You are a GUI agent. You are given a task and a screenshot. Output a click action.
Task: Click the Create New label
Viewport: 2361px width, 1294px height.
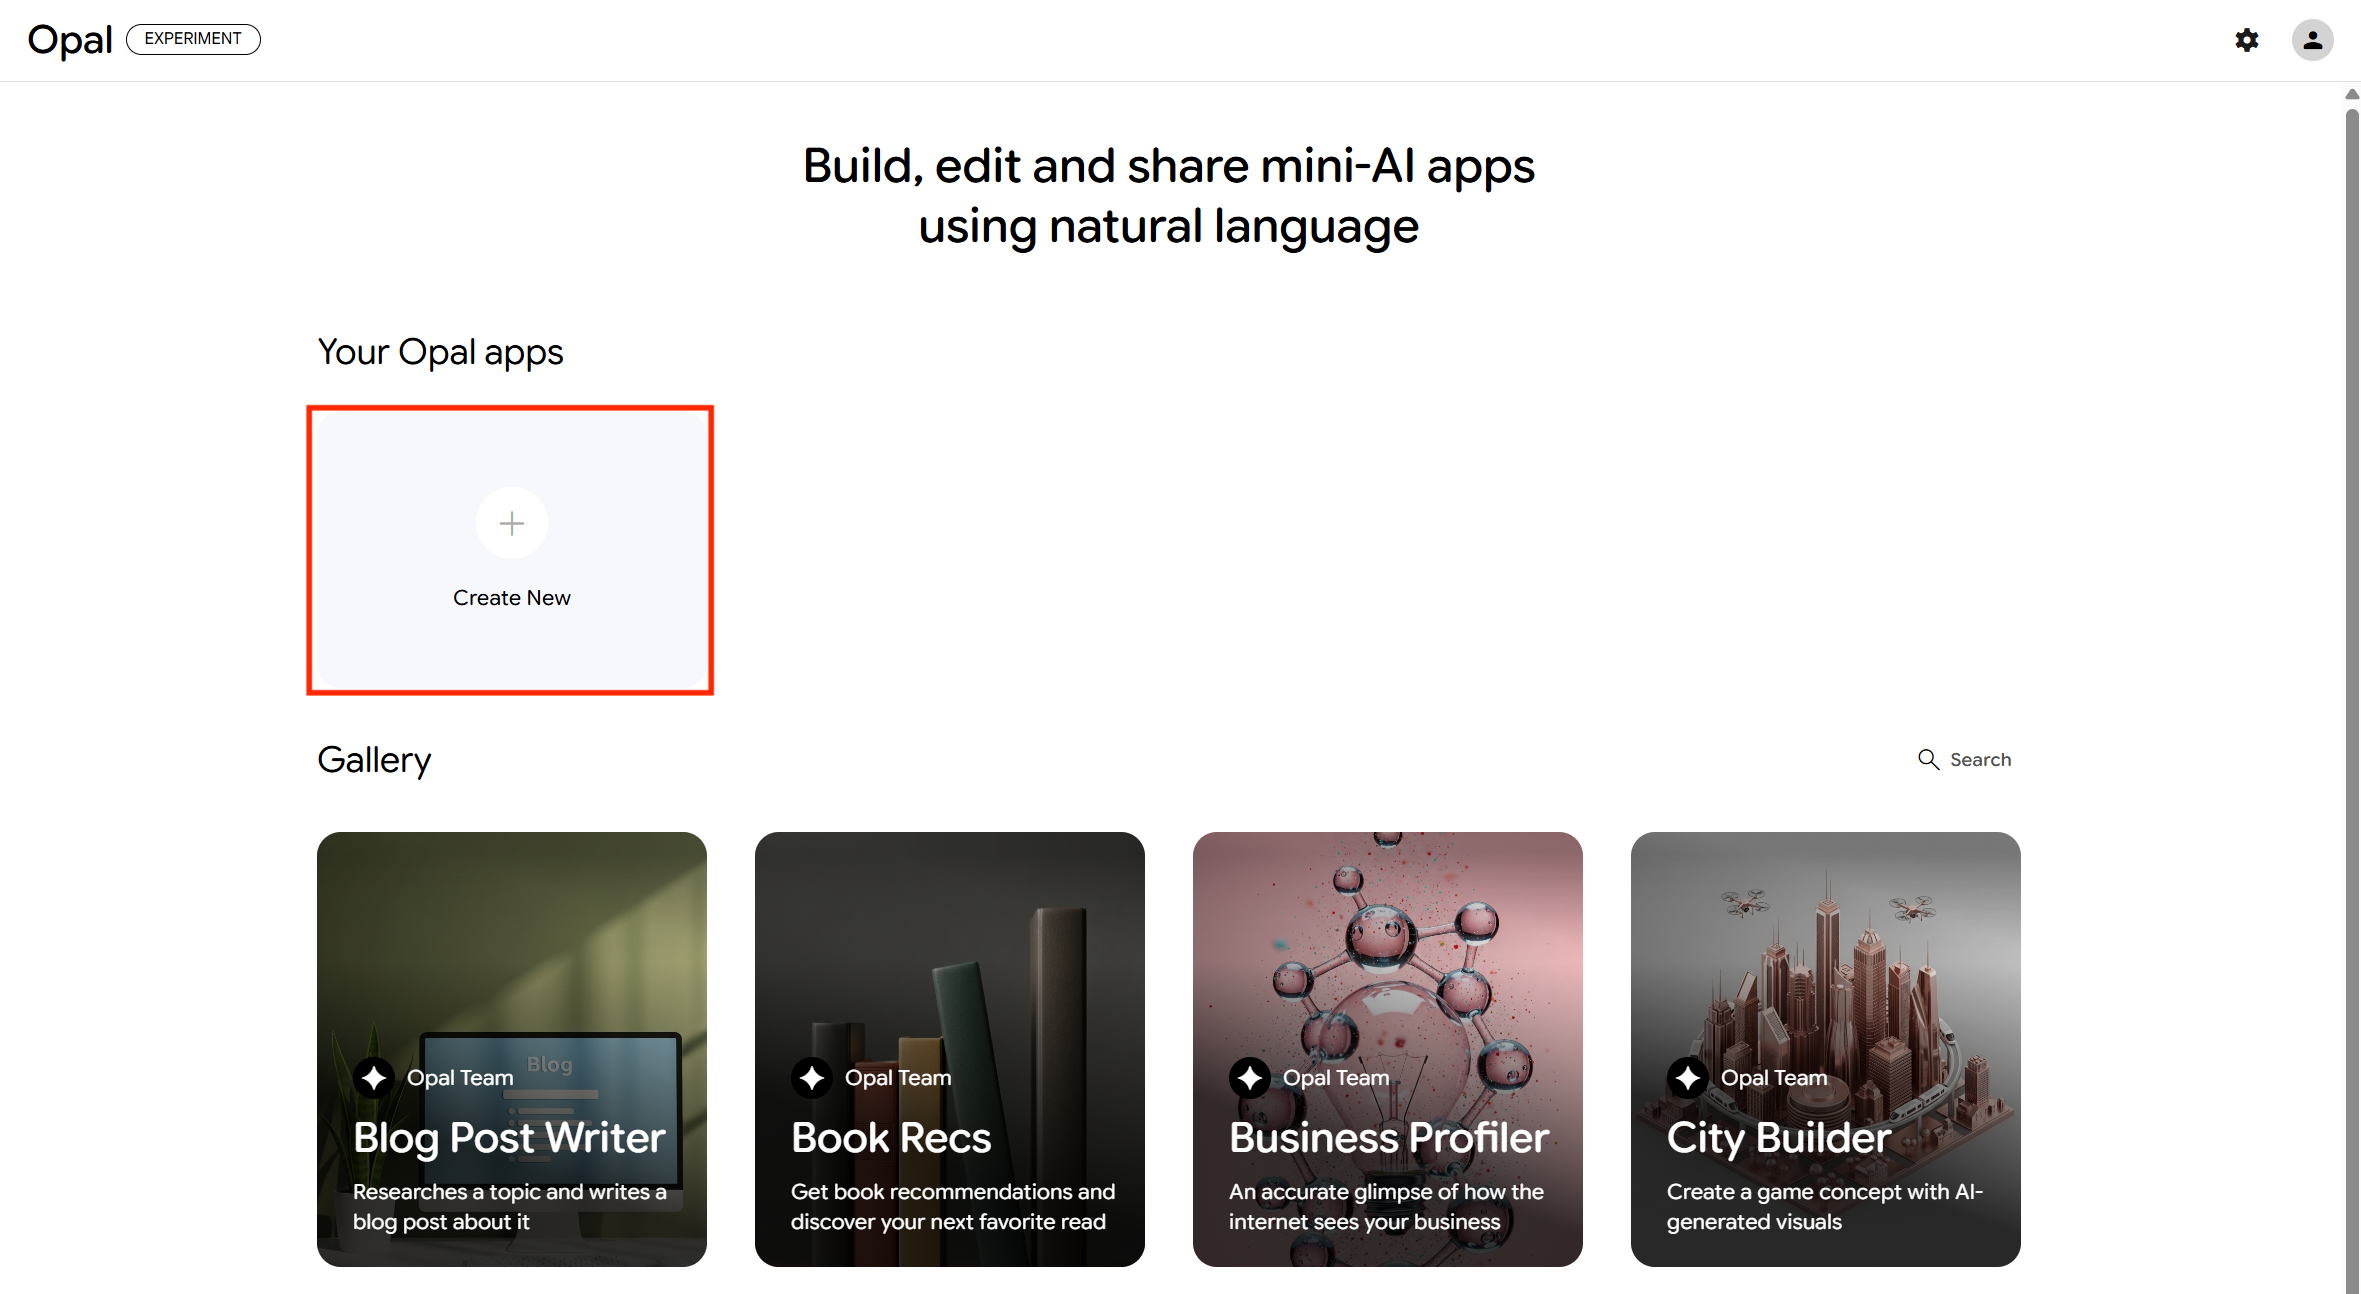pyautogui.click(x=511, y=598)
